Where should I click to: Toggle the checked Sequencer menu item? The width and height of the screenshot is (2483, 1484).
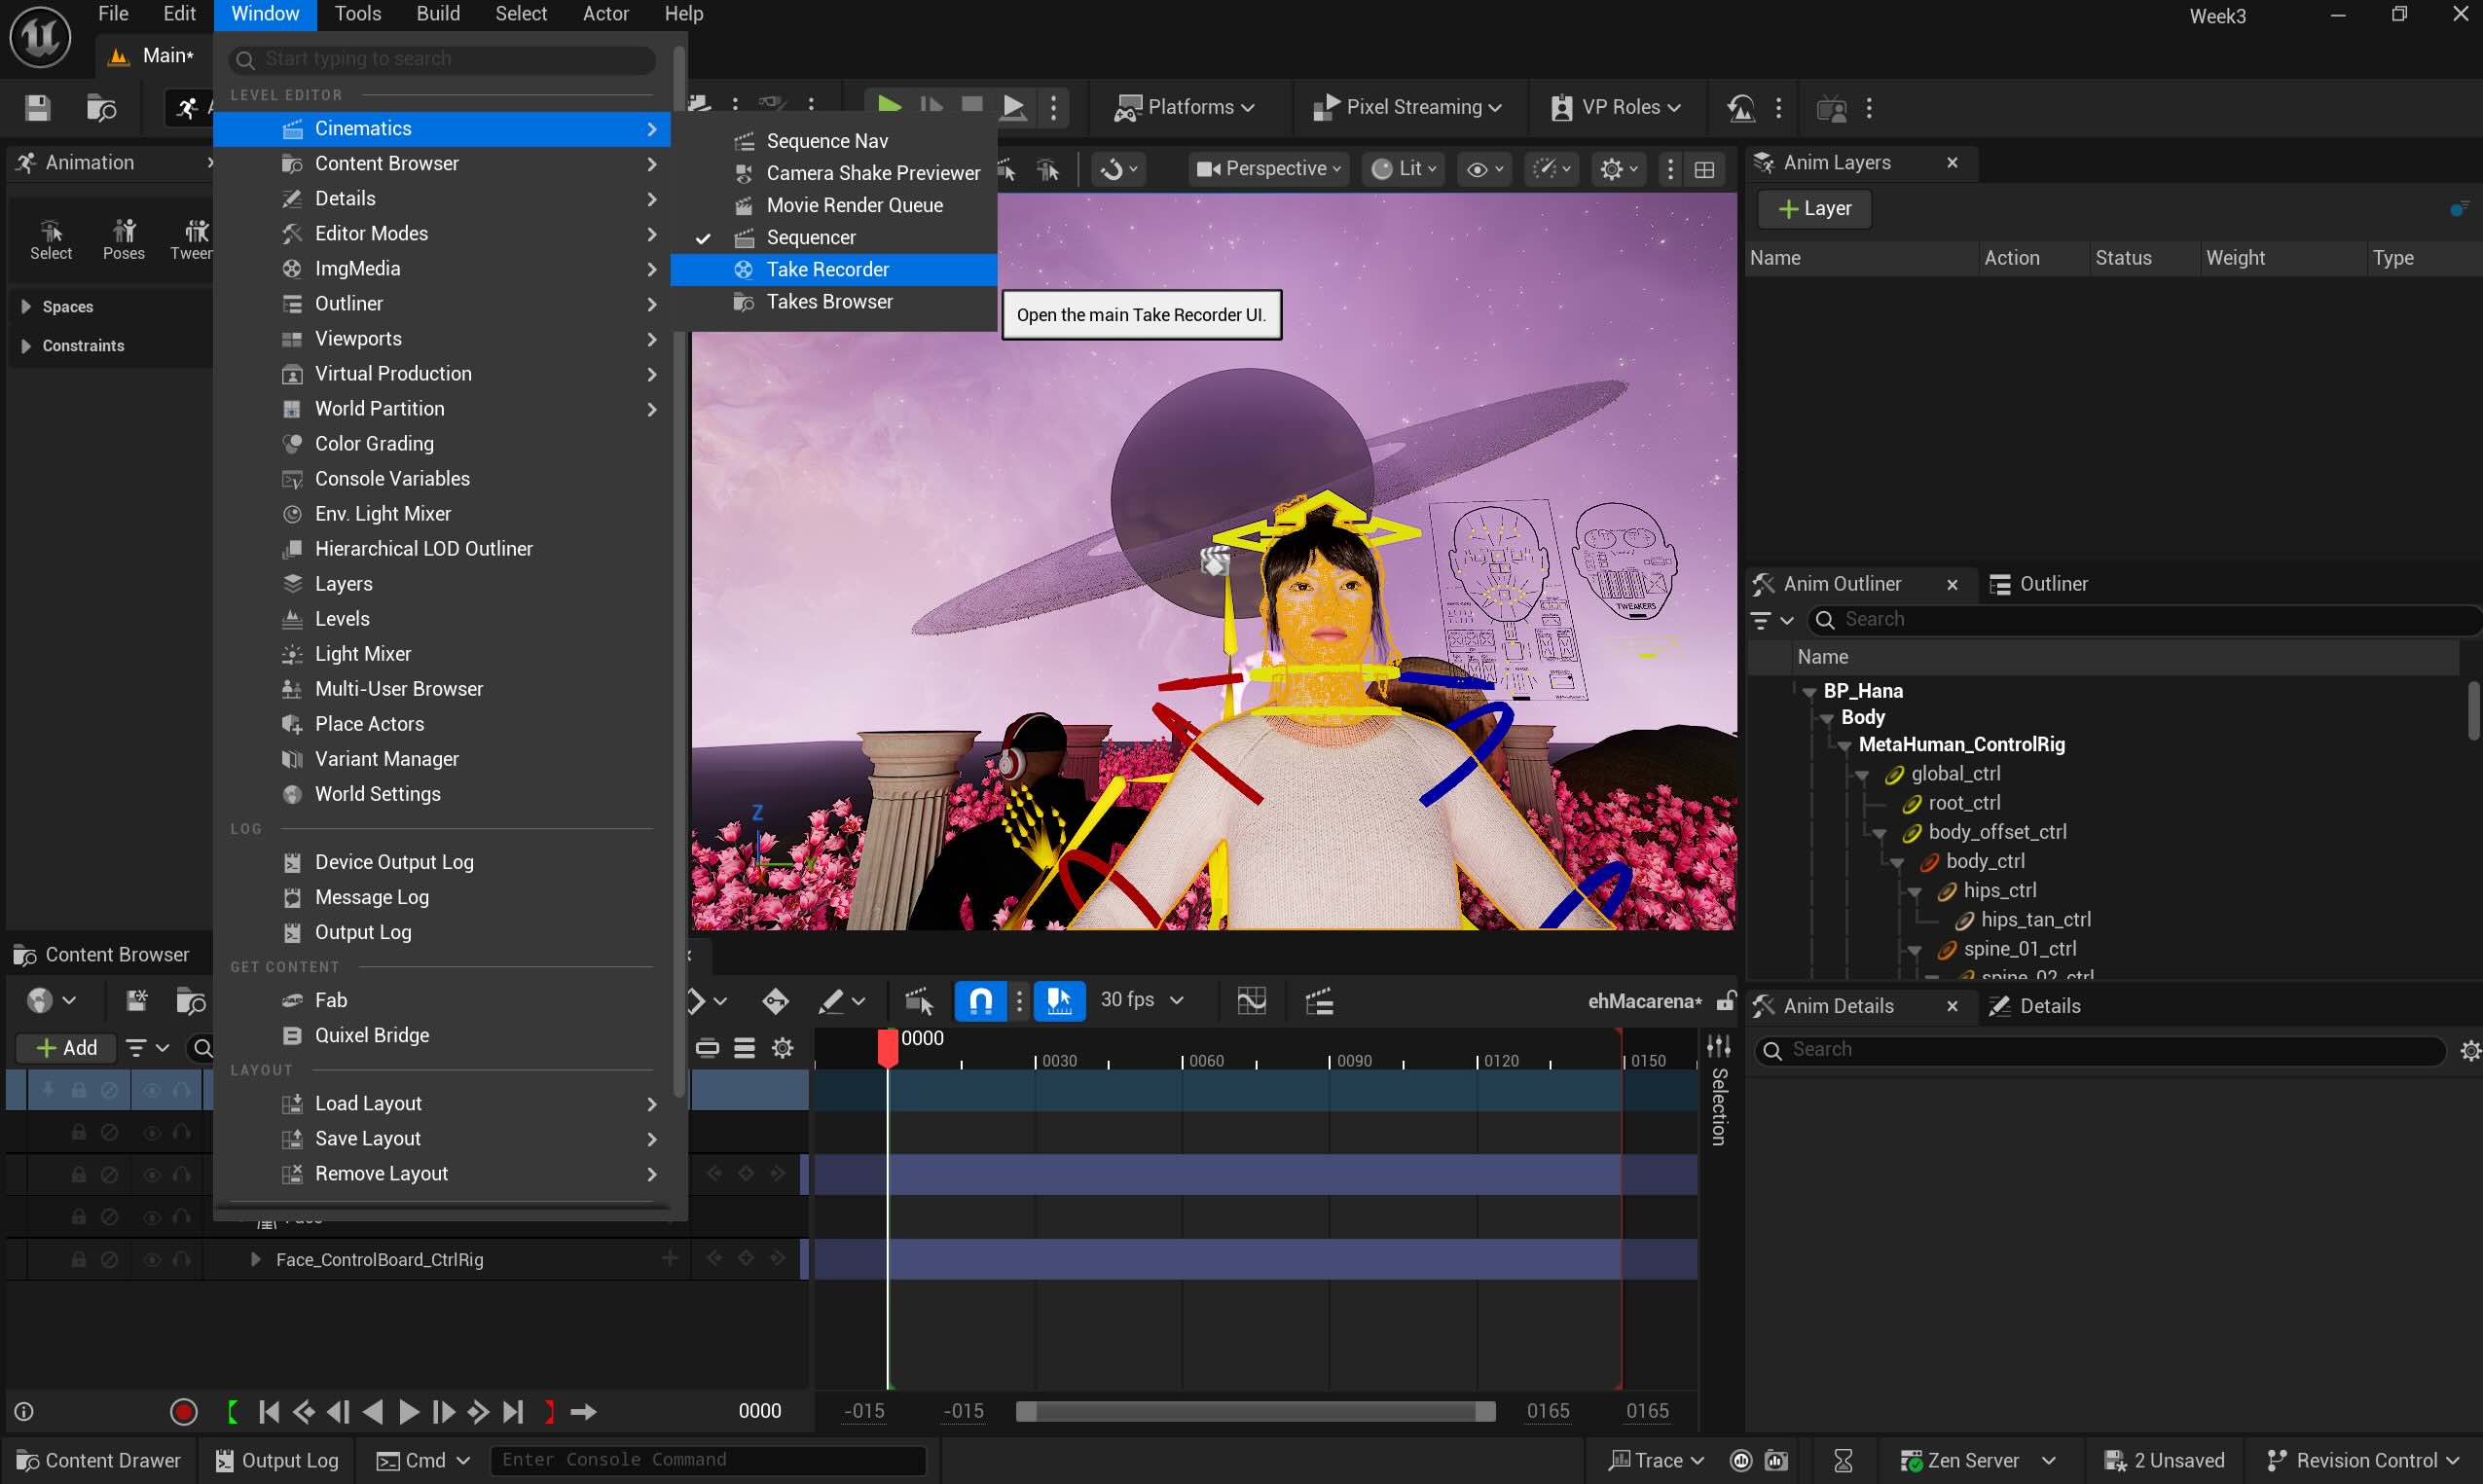click(810, 237)
